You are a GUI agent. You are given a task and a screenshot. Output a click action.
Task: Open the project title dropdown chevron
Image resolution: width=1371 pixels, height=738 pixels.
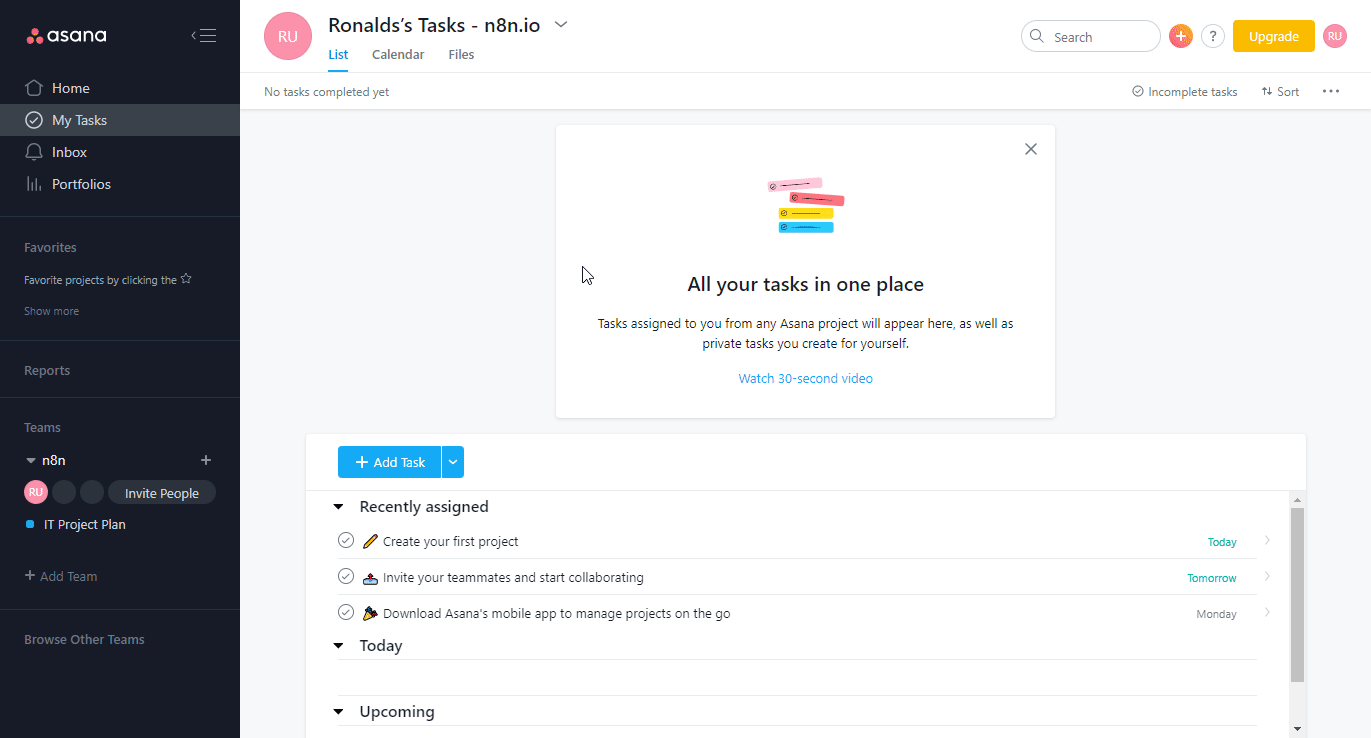560,24
